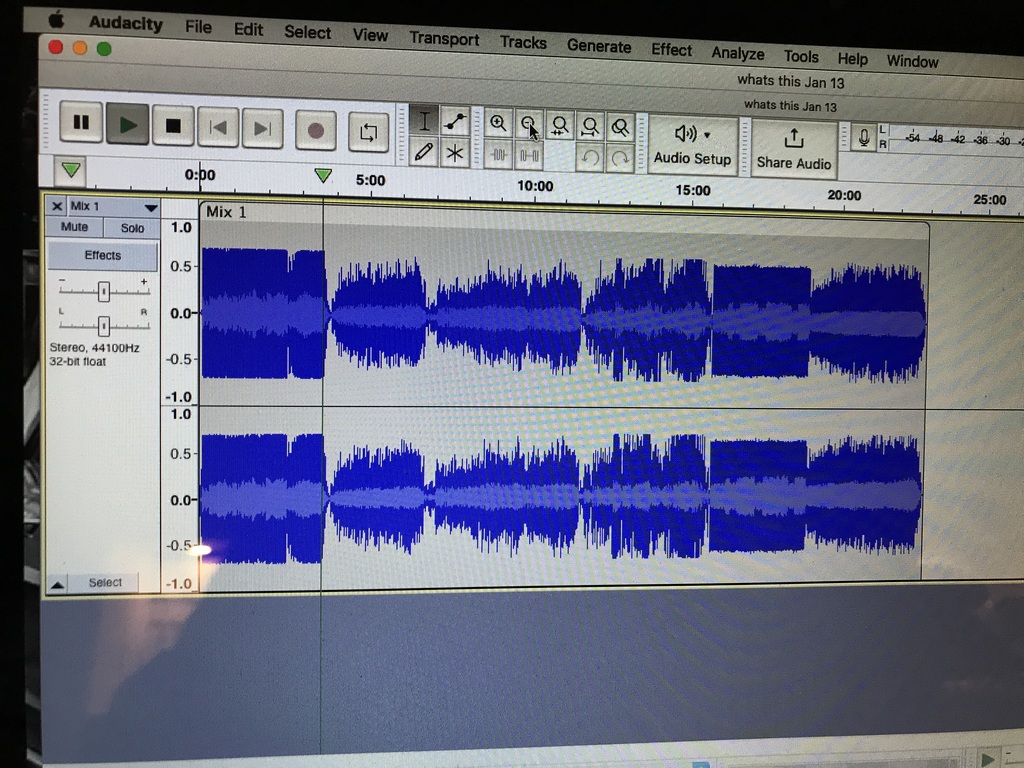Image resolution: width=1024 pixels, height=768 pixels.
Task: Open the Generate menu
Action: point(599,46)
